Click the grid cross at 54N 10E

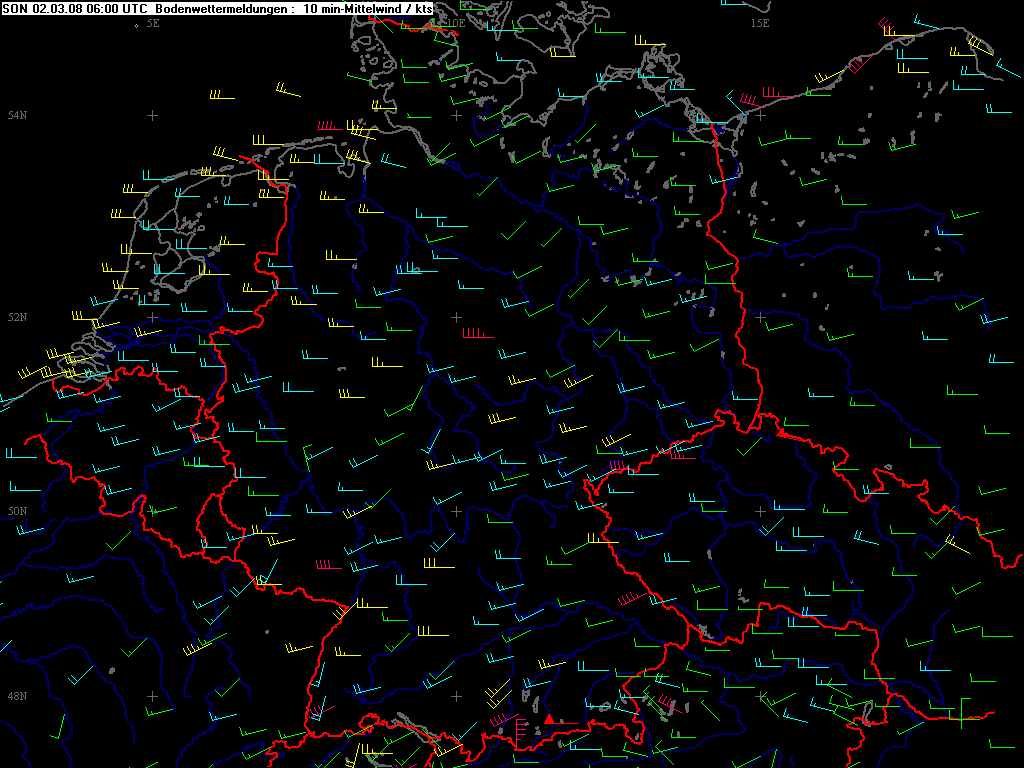(457, 116)
